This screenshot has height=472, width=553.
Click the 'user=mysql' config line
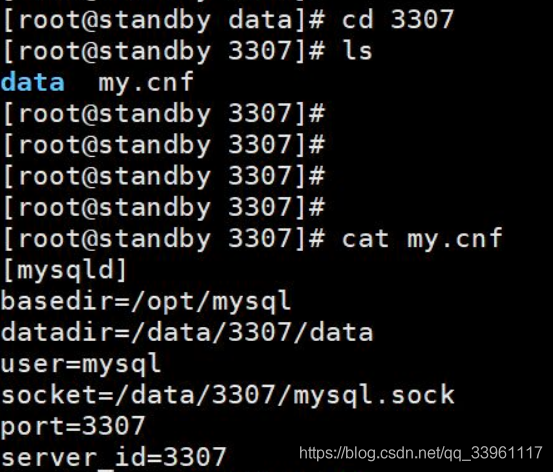click(81, 364)
